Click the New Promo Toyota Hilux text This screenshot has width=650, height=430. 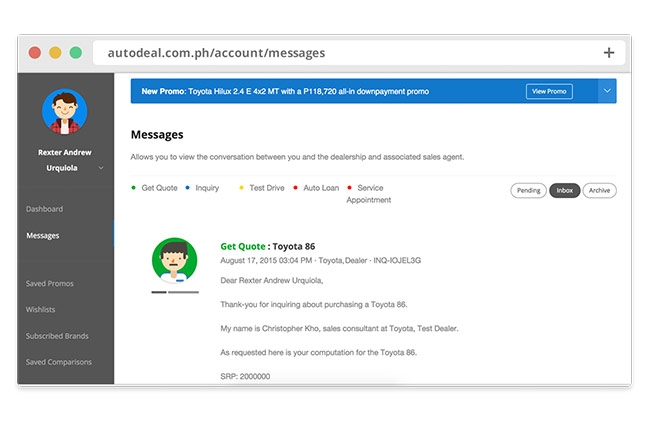tap(285, 91)
